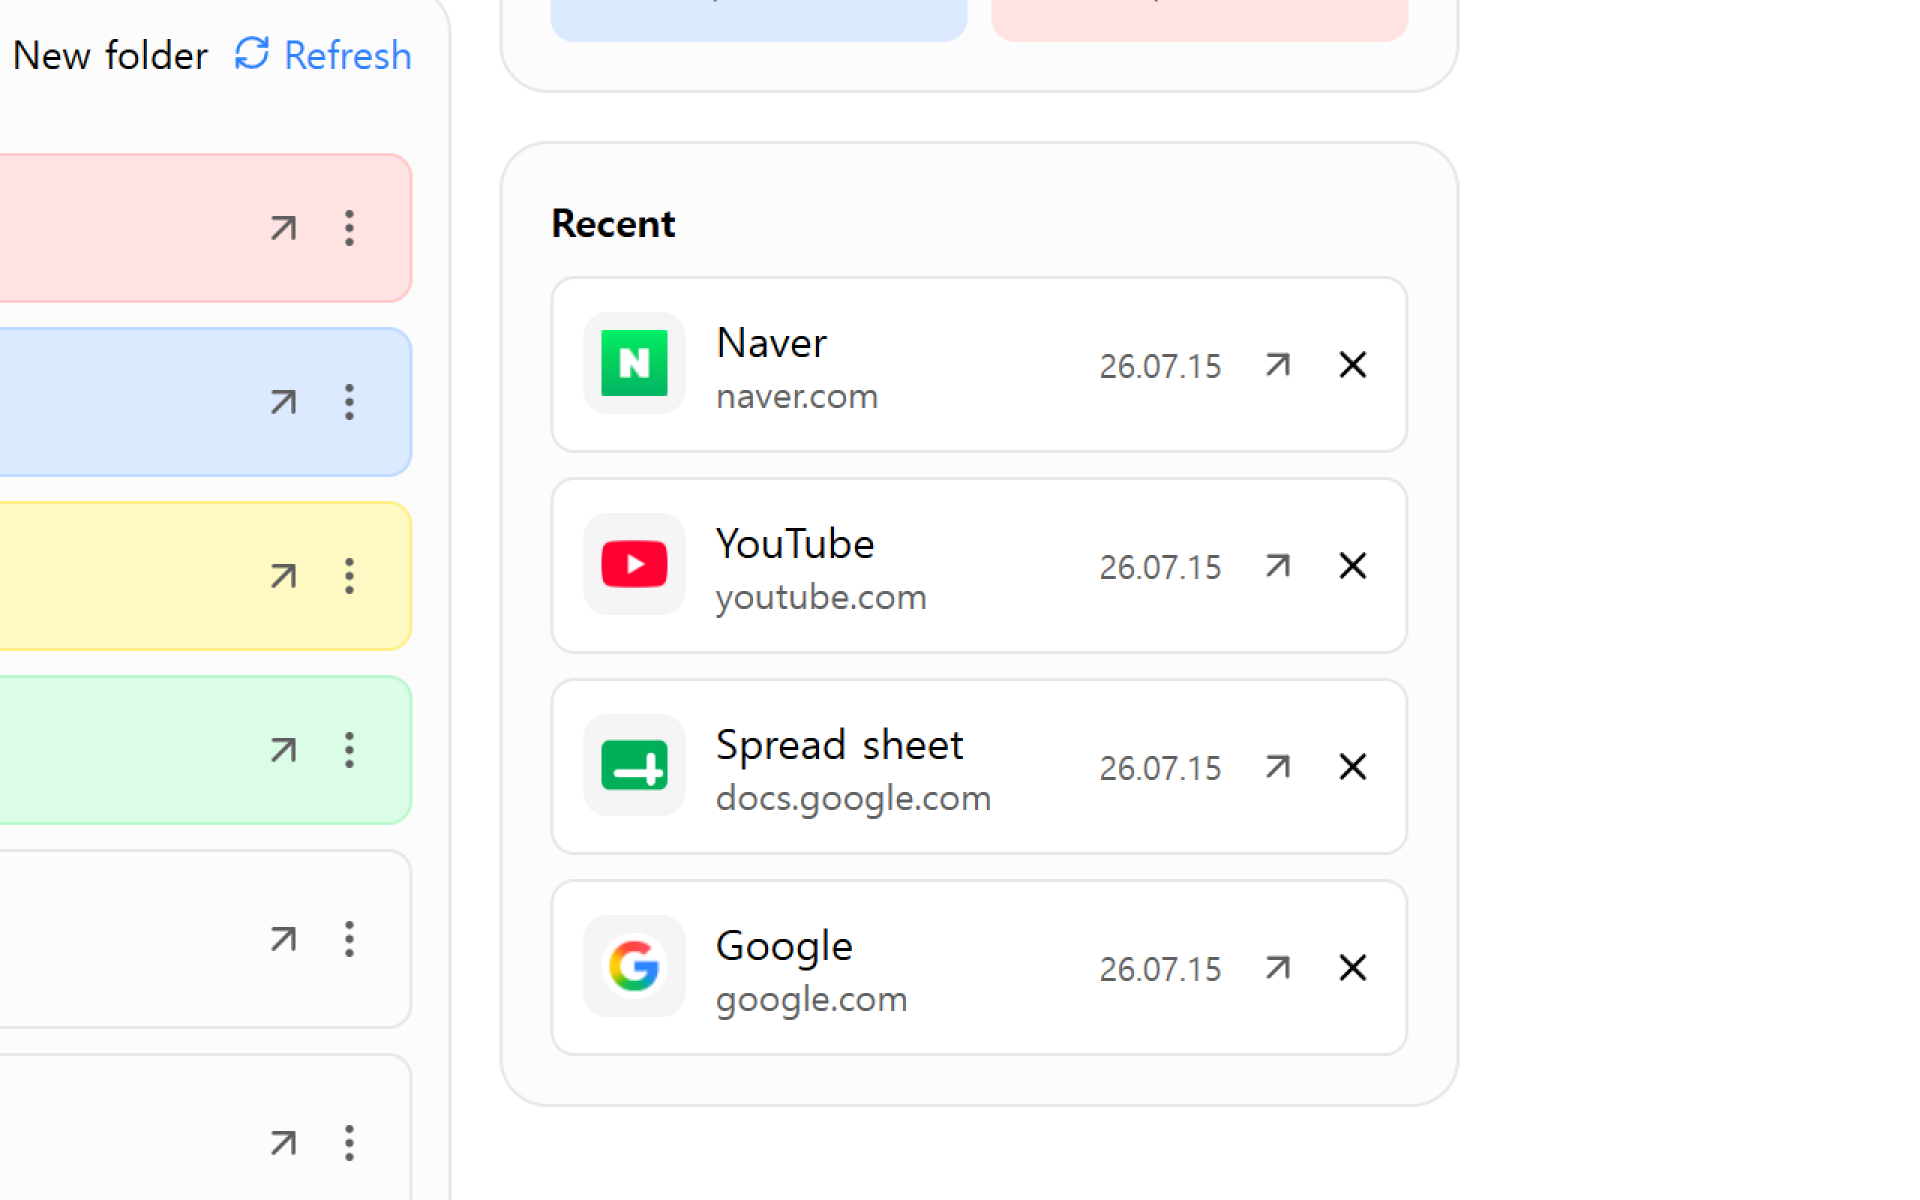Open the Naver site arrow icon

(x=1277, y=365)
